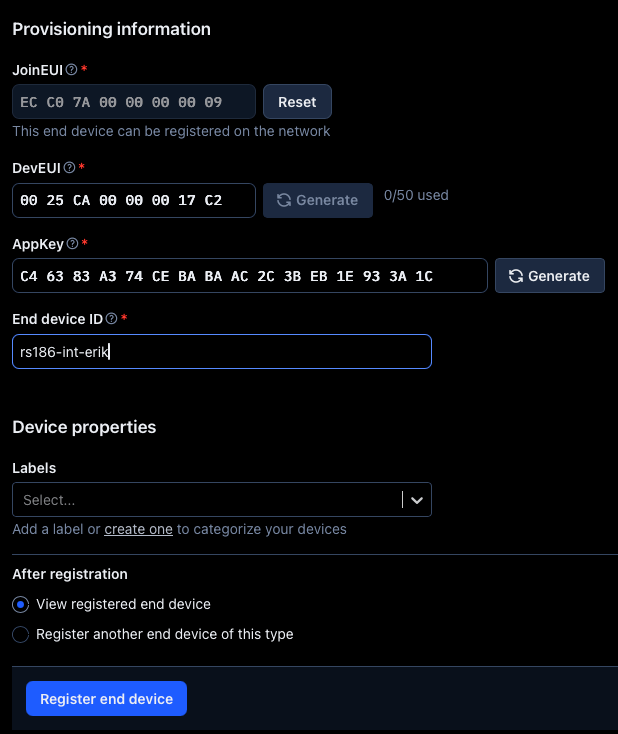Click the Register end device button
Screen dimensions: 618x734
pos(106,699)
